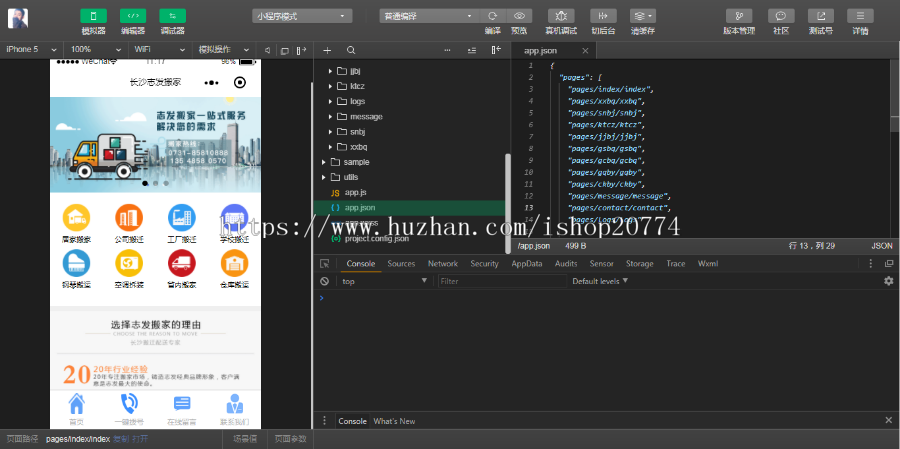900x449 pixels.
Task: Click the copy page path link
Action: pyautogui.click(x=121, y=439)
